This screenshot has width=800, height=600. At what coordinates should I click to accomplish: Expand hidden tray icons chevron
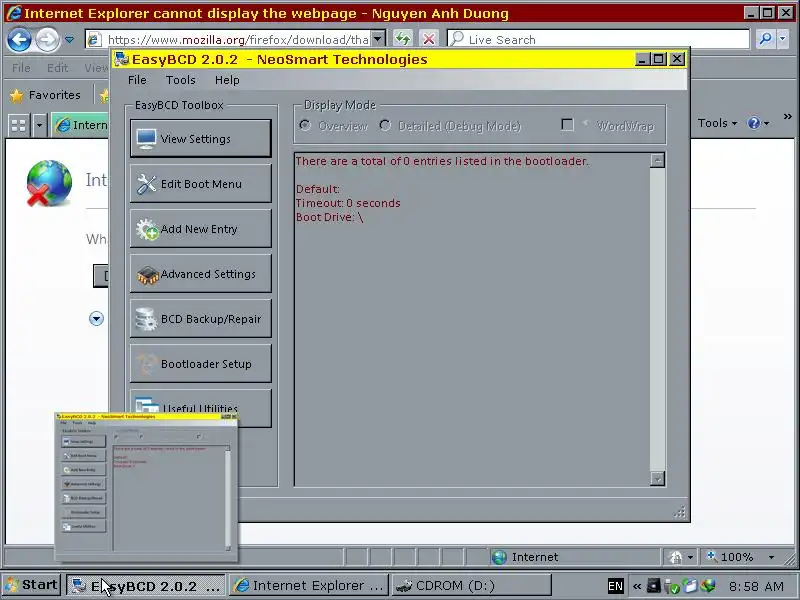point(637,586)
